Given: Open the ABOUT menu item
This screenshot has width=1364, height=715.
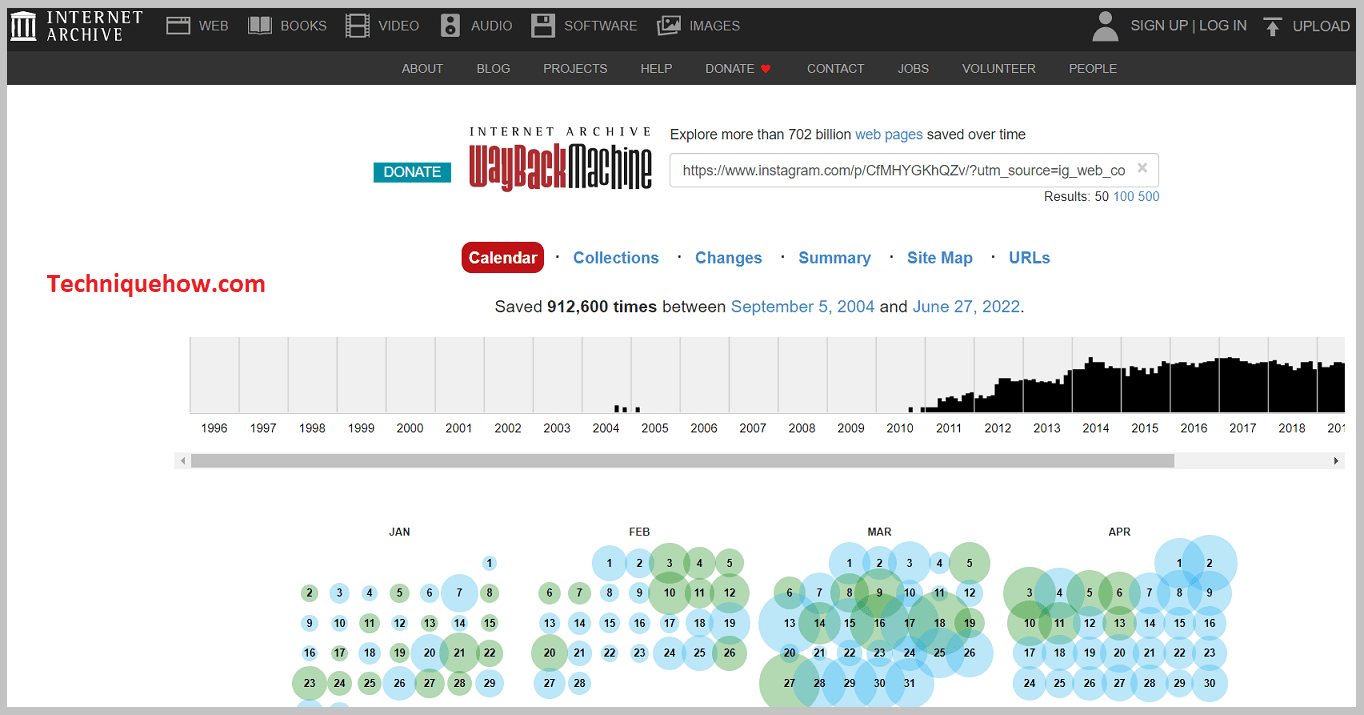Looking at the screenshot, I should point(422,69).
